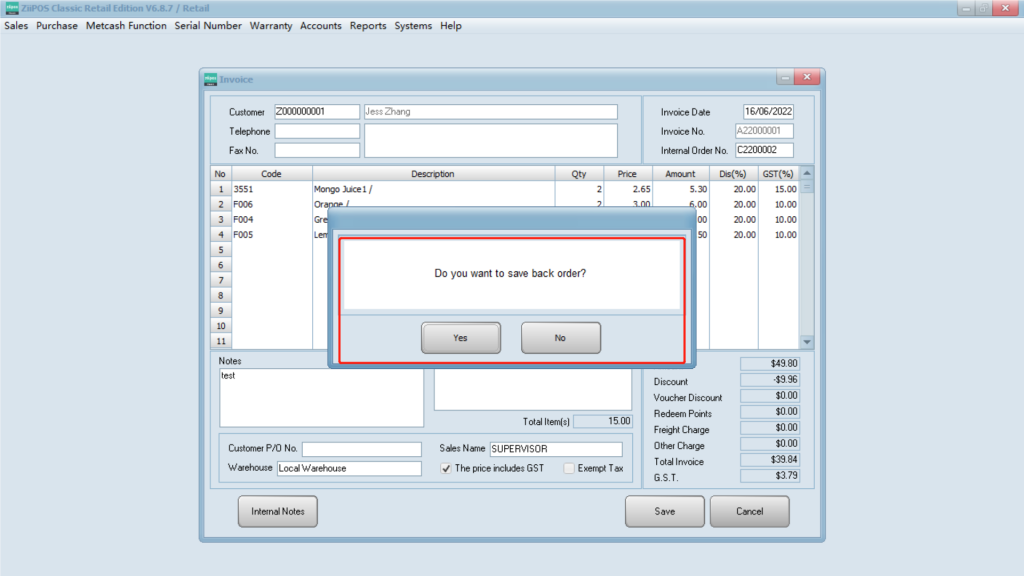Viewport: 1024px width, 576px height.
Task: Click the Telephone input field
Action: [x=317, y=131]
